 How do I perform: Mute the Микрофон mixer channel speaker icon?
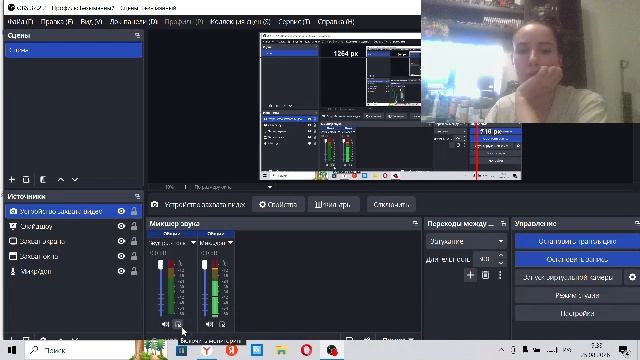[x=209, y=324]
